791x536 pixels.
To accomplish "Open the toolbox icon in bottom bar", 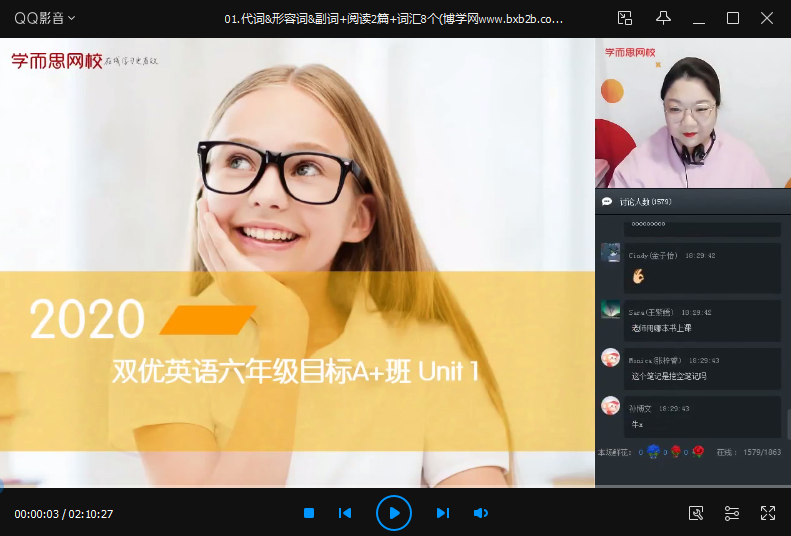I will [696, 513].
